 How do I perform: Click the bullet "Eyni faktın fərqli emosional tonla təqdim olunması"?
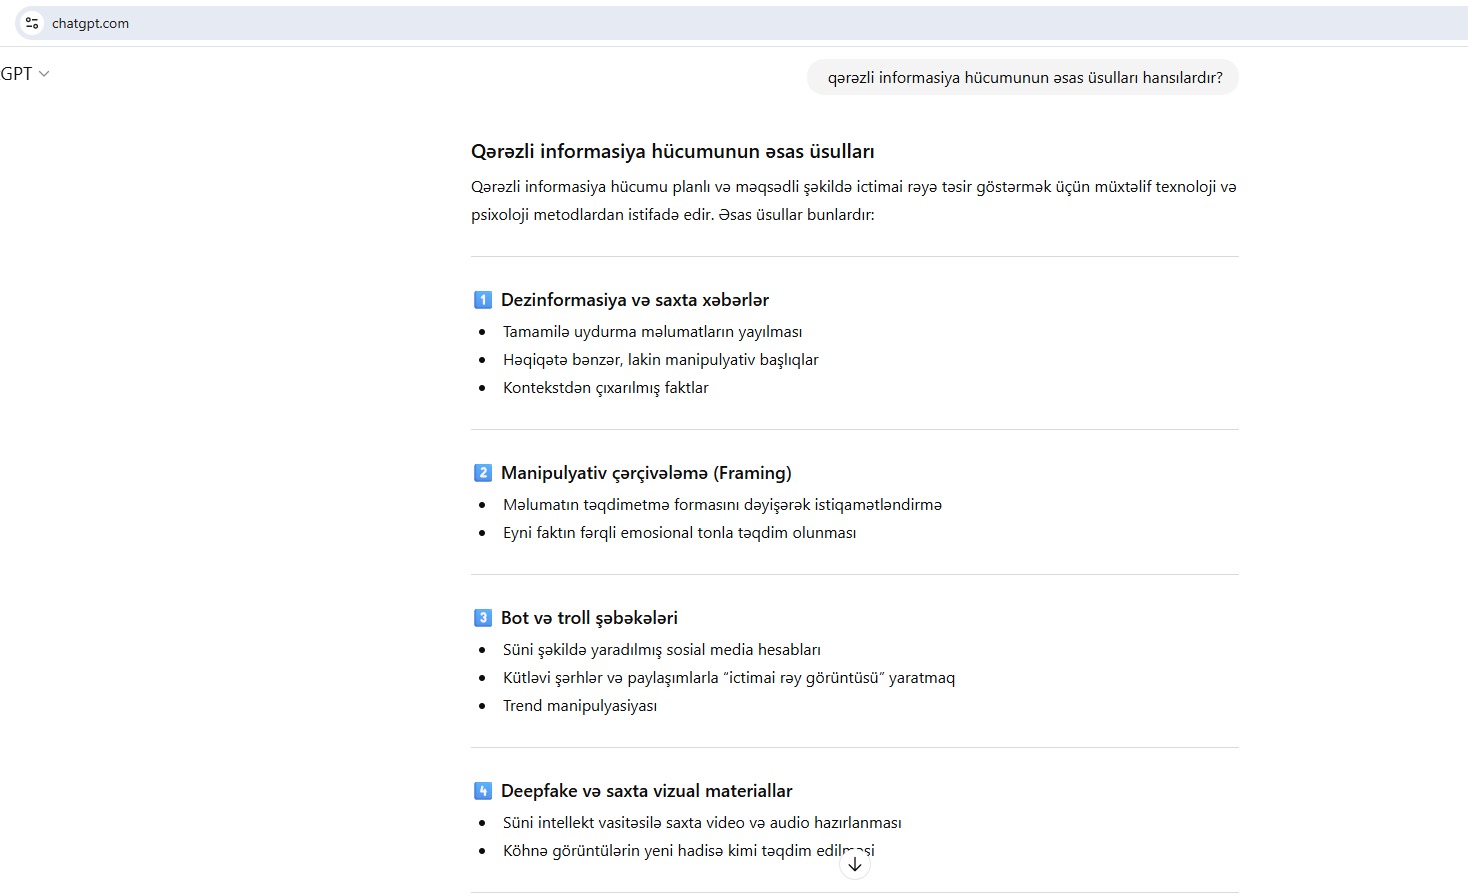pos(679,533)
